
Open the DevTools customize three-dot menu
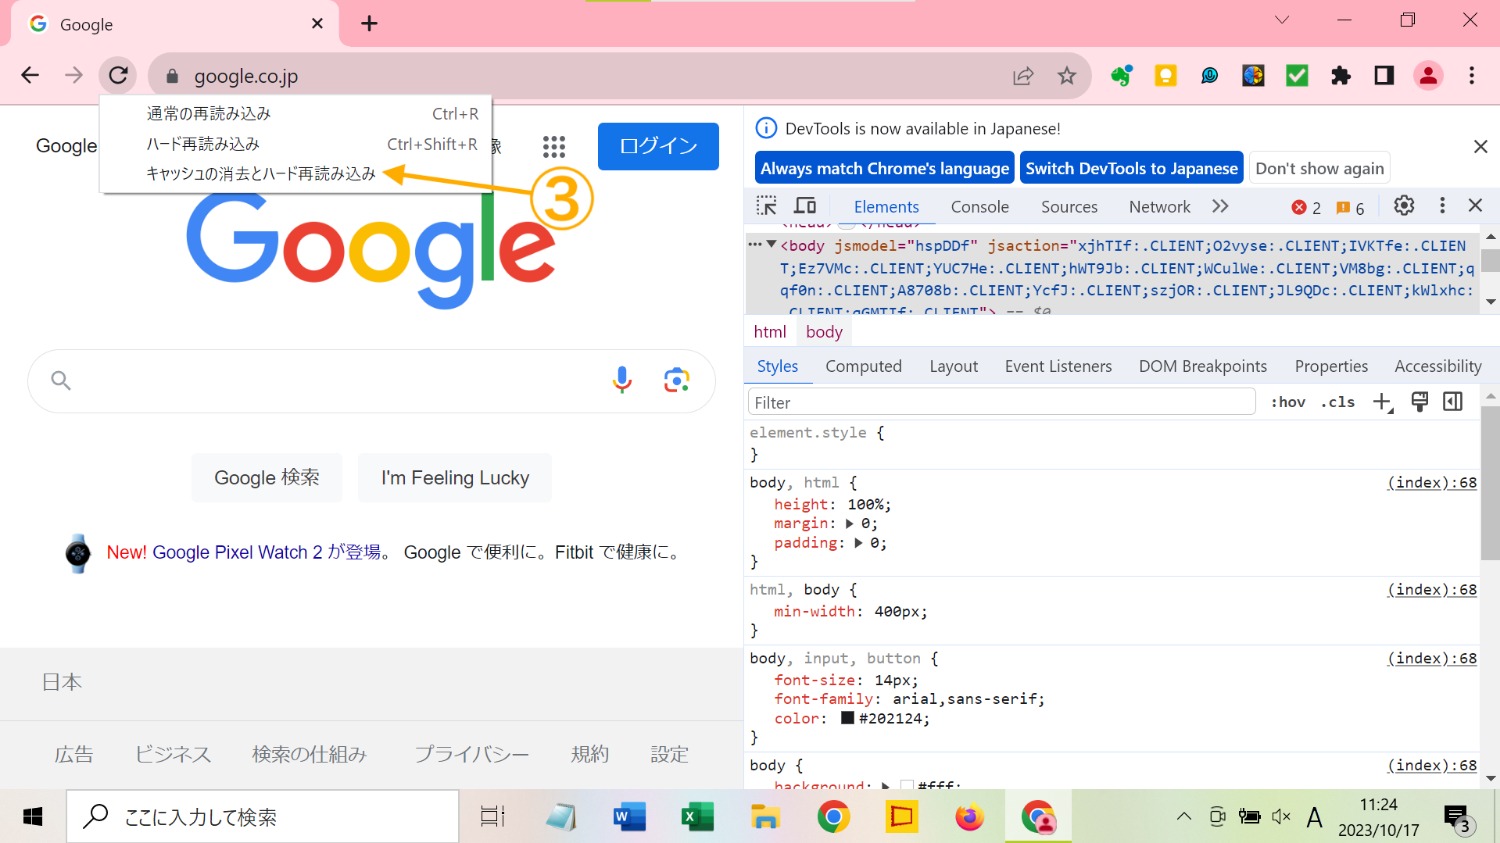[x=1442, y=205]
